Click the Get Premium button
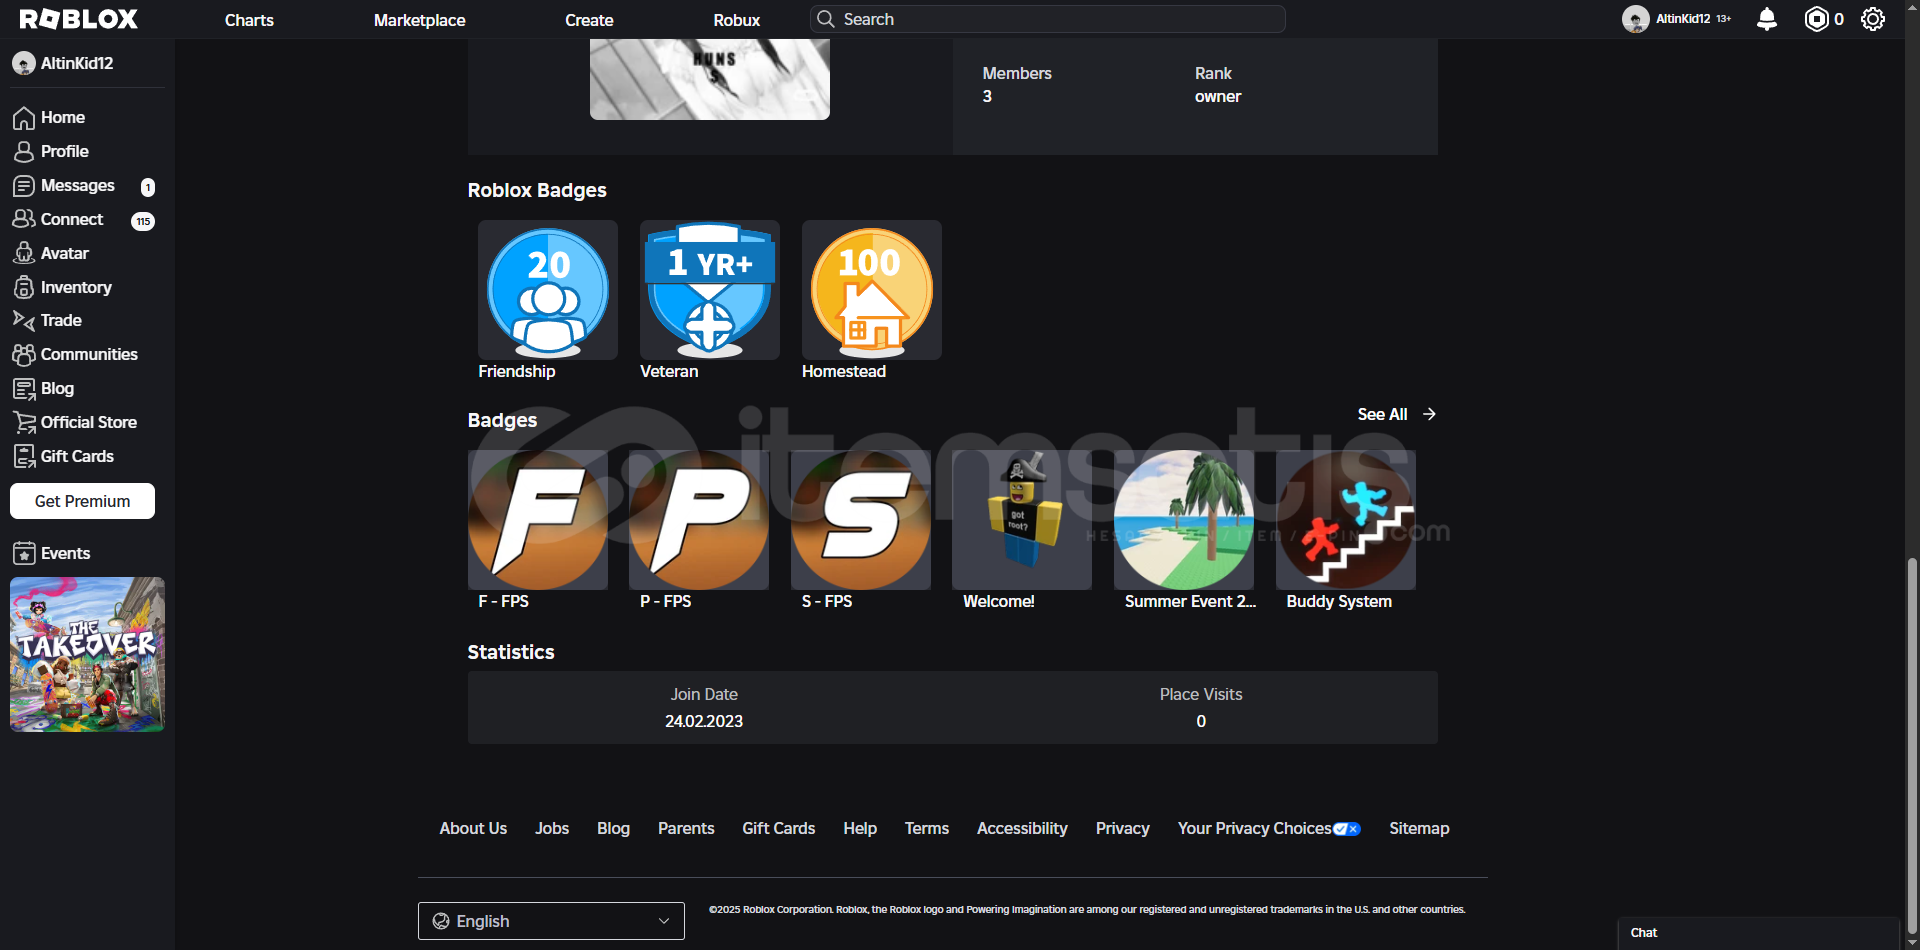 pos(82,501)
